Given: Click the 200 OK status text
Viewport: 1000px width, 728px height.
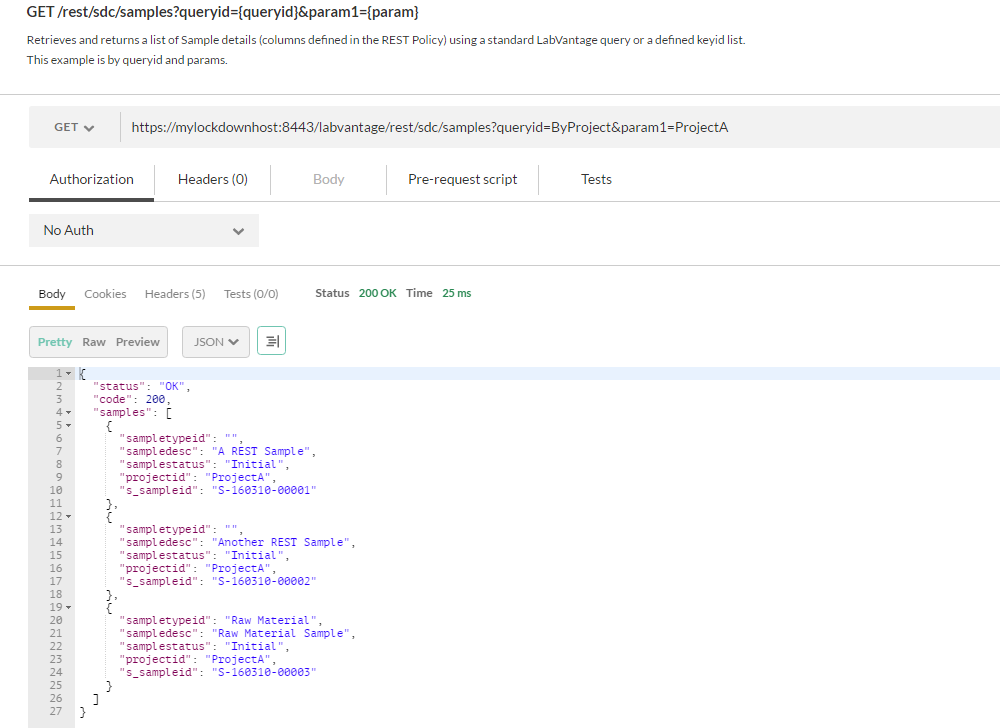Looking at the screenshot, I should pyautogui.click(x=378, y=293).
